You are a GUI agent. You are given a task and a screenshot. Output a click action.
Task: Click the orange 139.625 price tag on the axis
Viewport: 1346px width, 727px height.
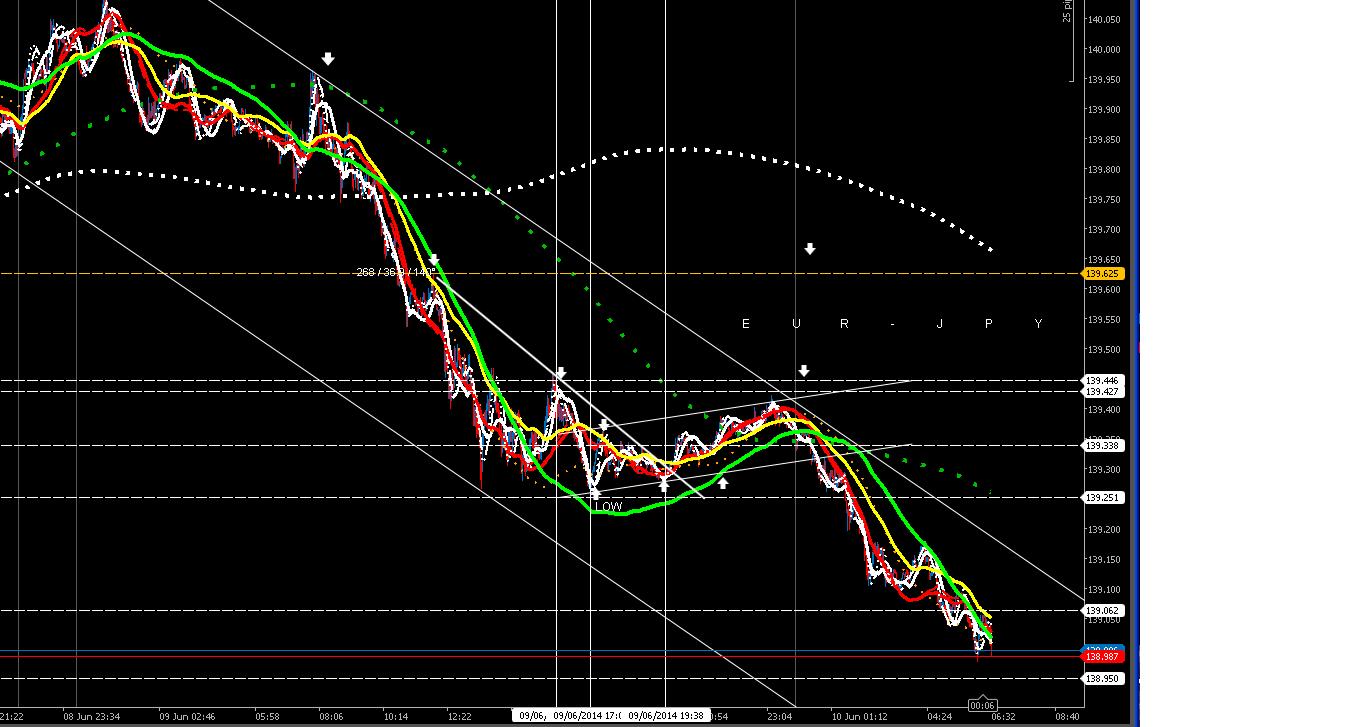[1104, 272]
